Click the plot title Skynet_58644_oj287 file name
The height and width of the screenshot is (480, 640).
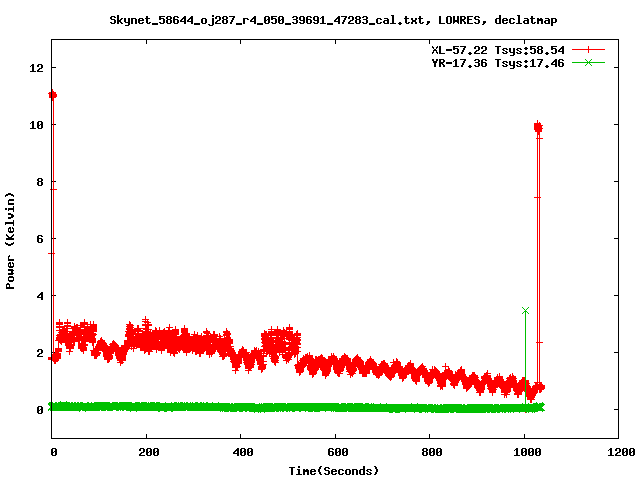pyautogui.click(x=267, y=20)
